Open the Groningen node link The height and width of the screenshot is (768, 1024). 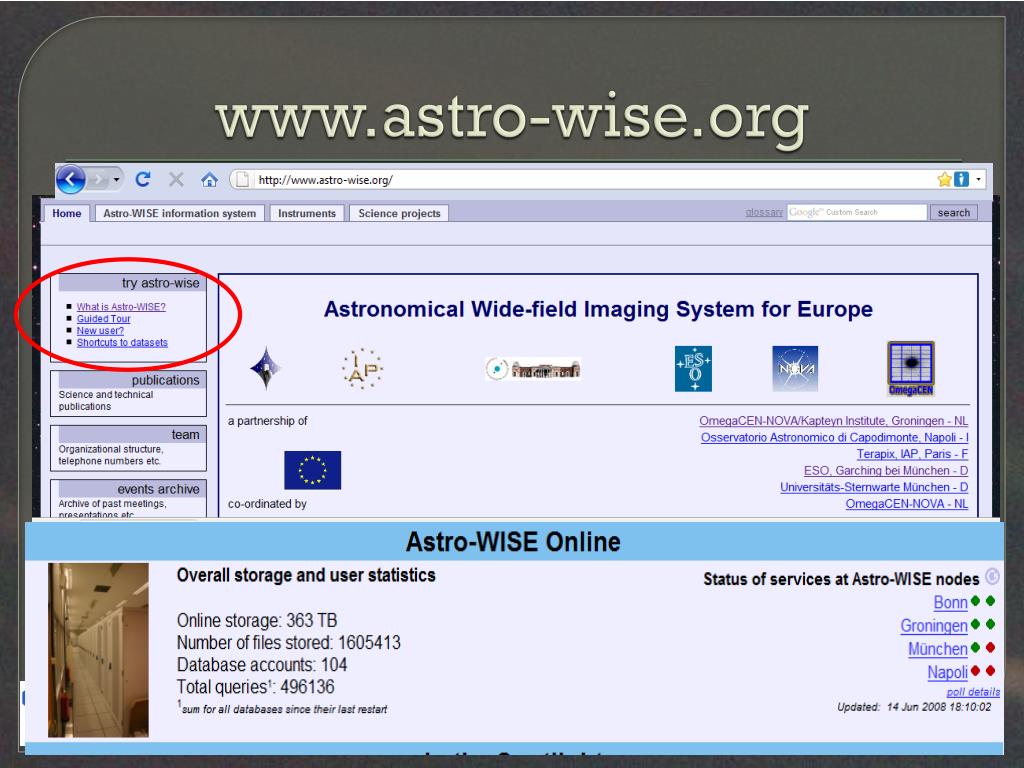click(934, 626)
